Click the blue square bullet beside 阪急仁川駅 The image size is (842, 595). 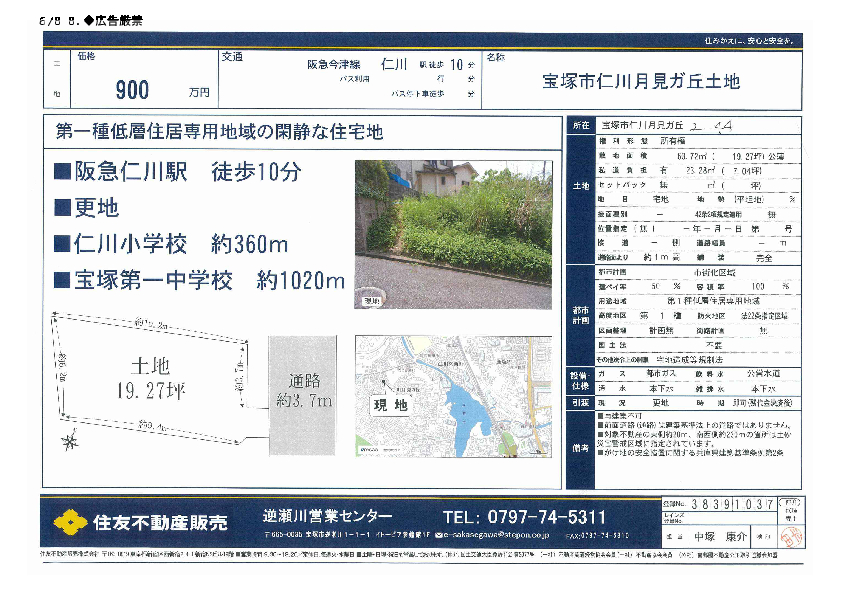[62, 171]
